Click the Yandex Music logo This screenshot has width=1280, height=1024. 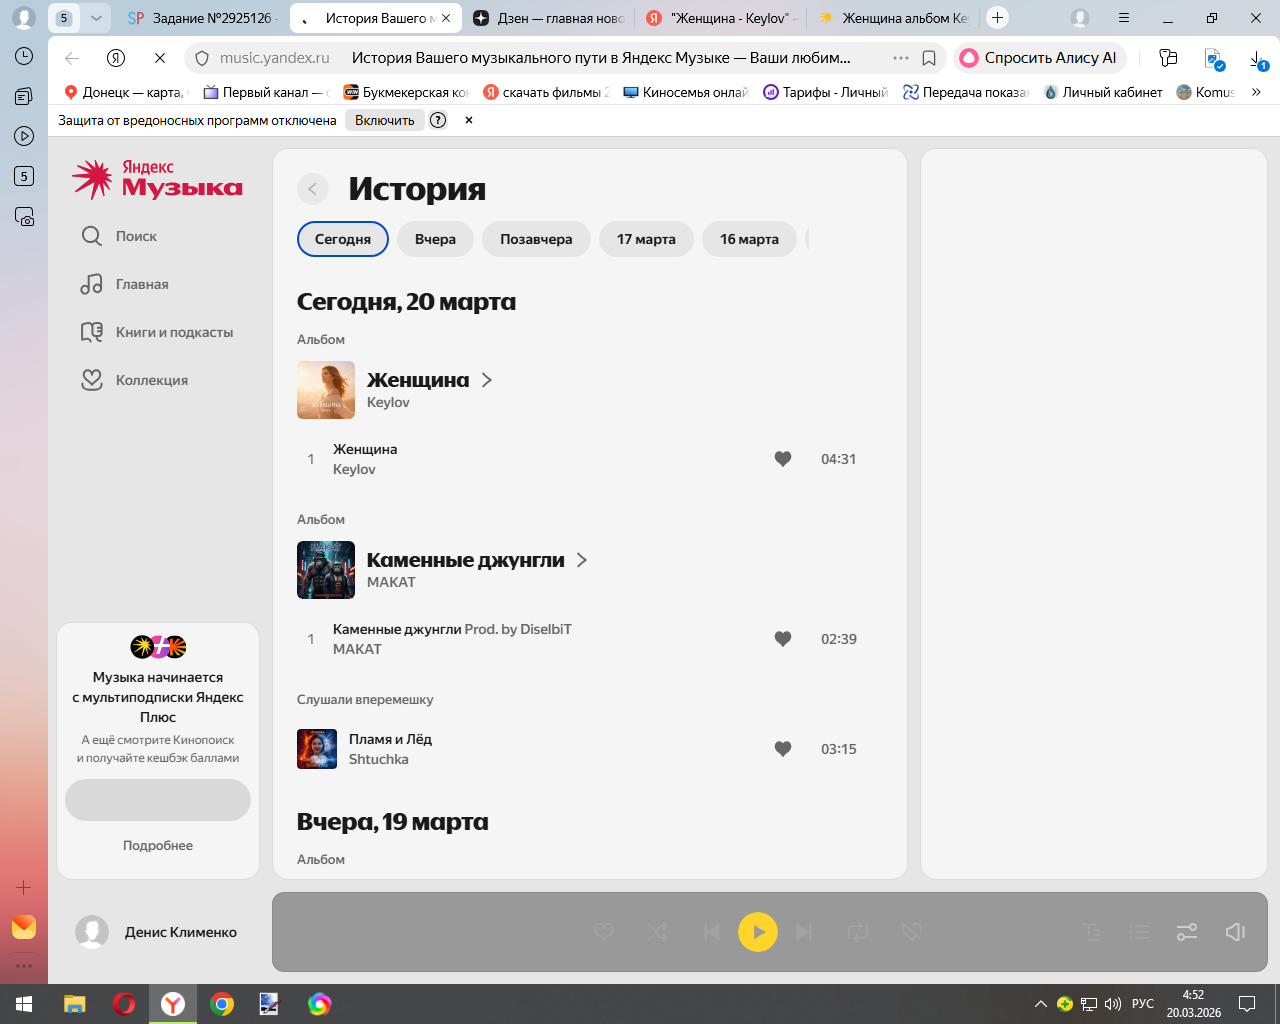click(157, 179)
